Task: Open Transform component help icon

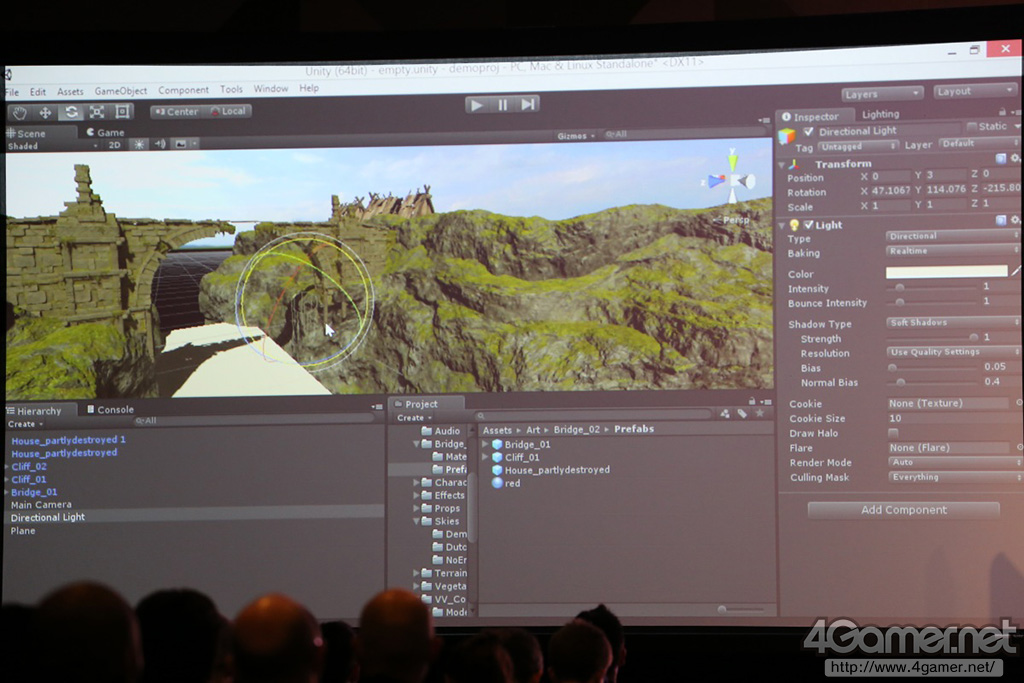Action: point(1000,159)
